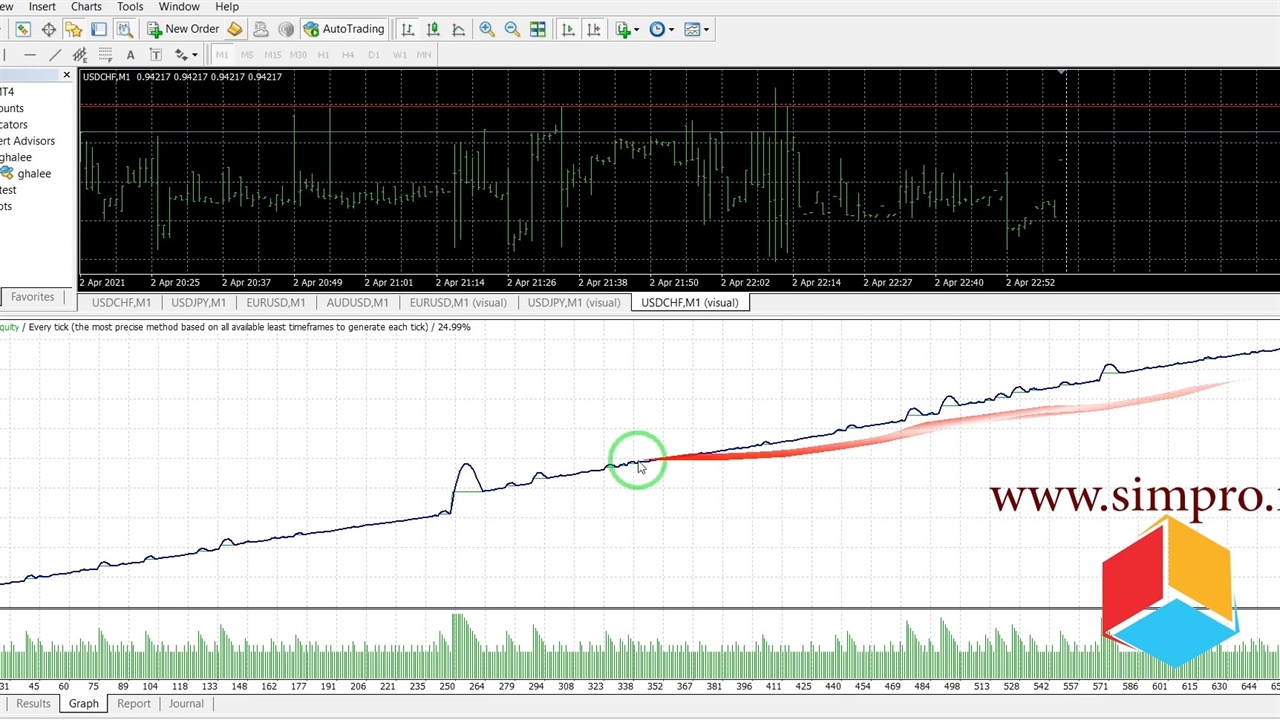Image resolution: width=1280 pixels, height=720 pixels.
Task: Open the Charts menu
Action: tap(86, 7)
